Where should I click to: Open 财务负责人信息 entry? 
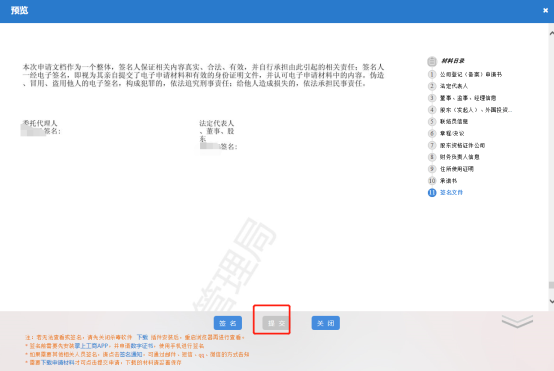459,157
